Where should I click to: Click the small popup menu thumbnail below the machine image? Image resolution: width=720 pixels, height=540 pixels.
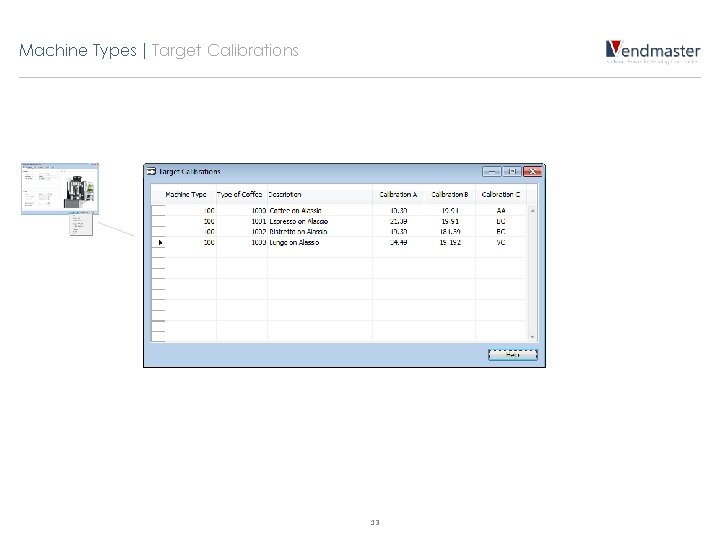[81, 224]
